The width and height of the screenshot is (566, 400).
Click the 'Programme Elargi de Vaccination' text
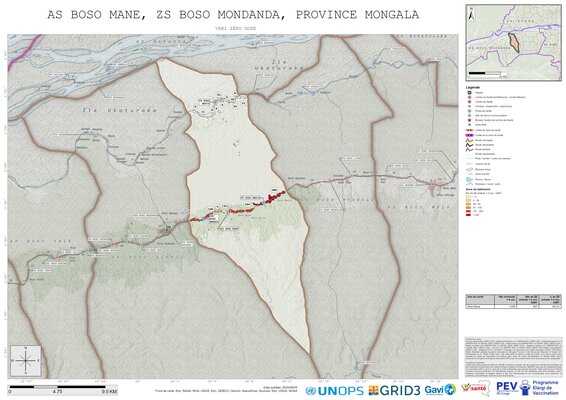545,387
